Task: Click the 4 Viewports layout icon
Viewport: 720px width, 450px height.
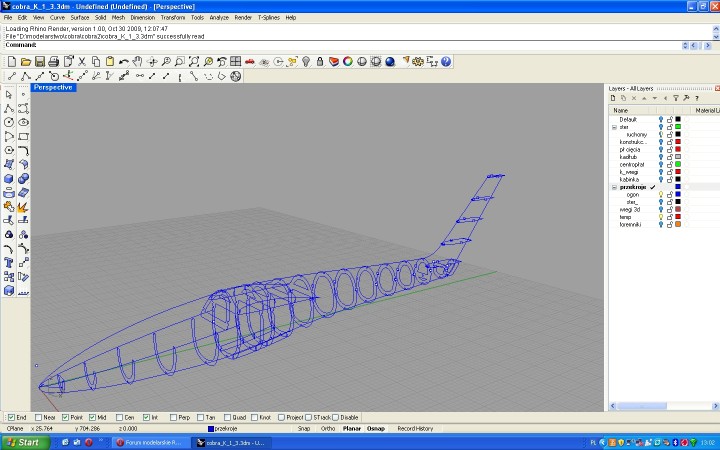Action: 236,62
